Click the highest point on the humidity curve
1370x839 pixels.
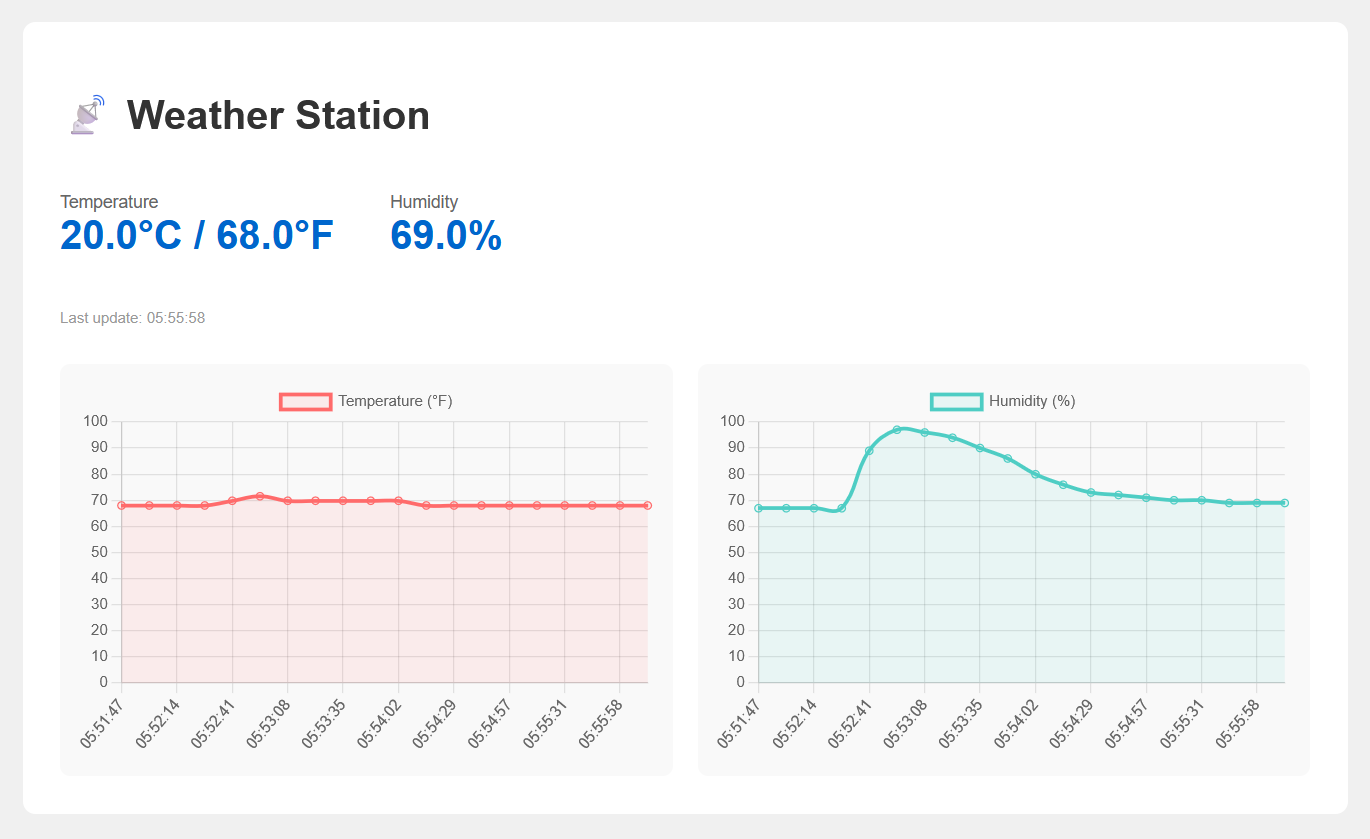tap(897, 429)
